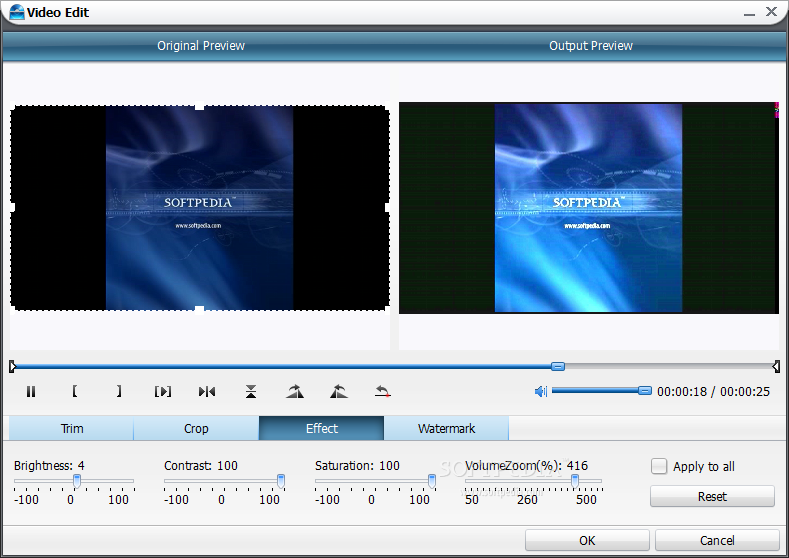789x558 pixels.
Task: Click the VolumeZoom(%): 416 label
Action: click(526, 466)
